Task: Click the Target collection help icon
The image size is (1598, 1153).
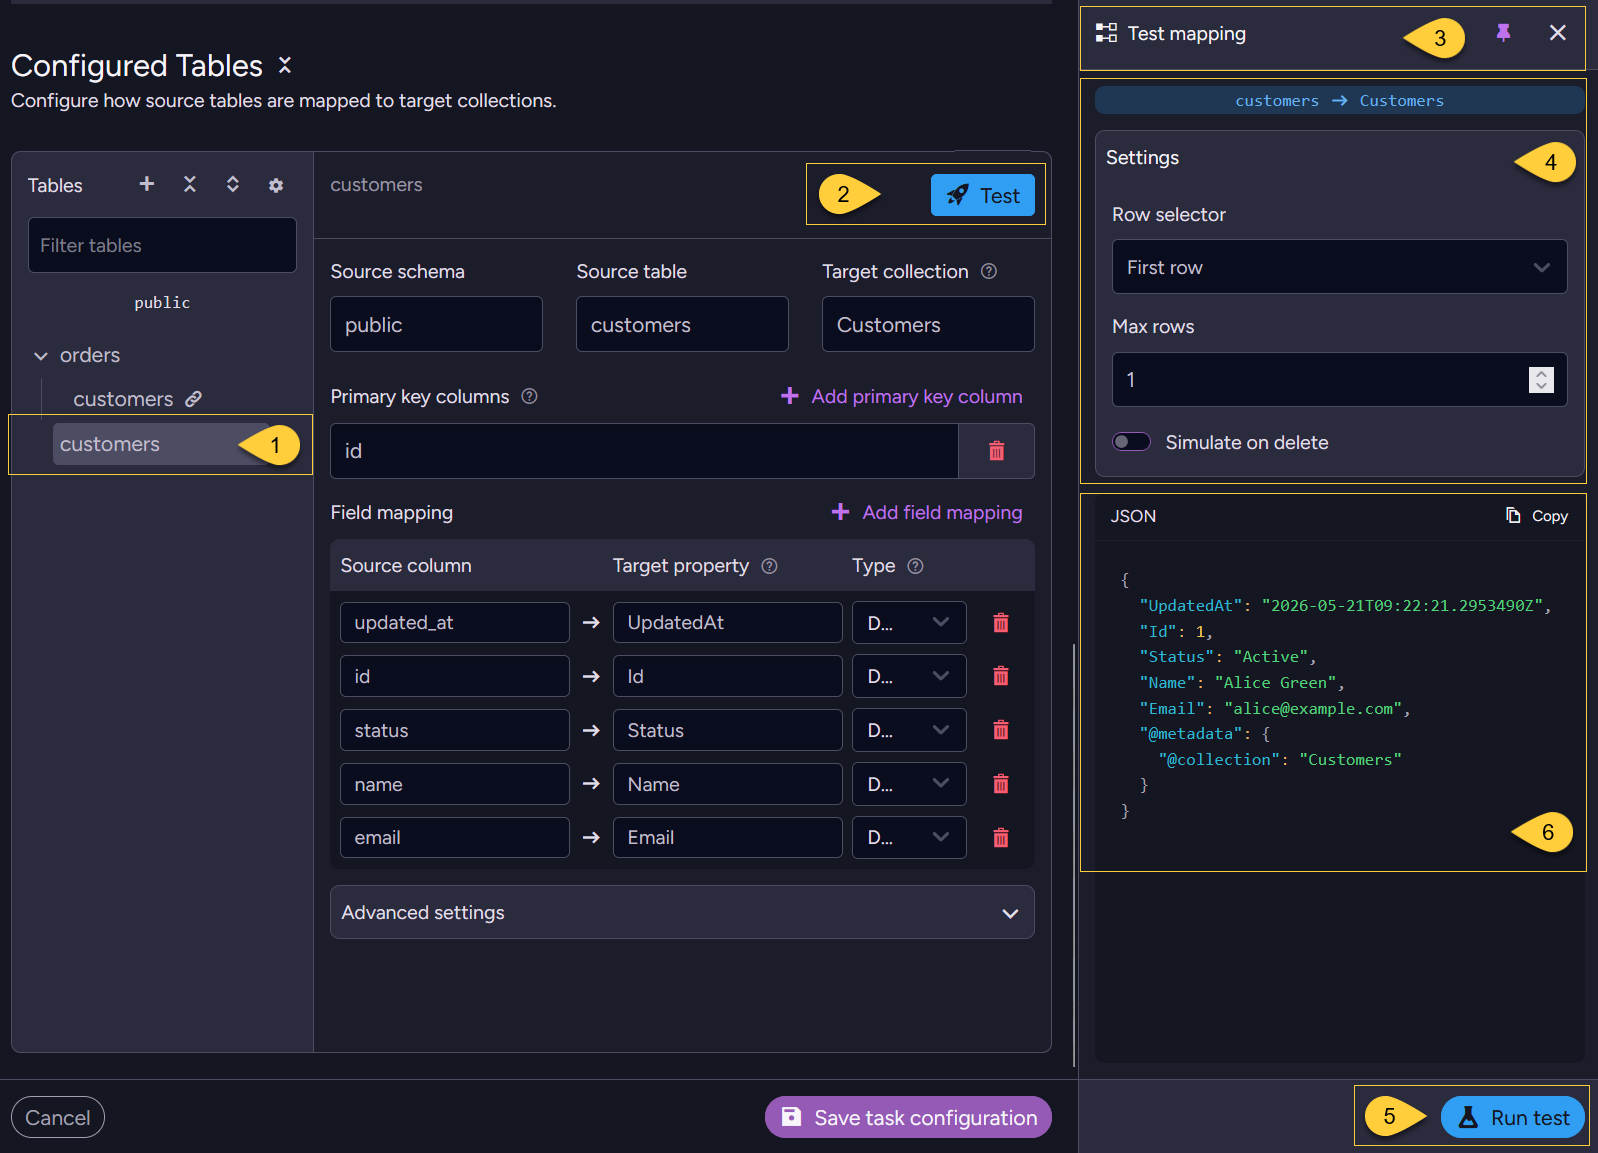Action: pos(989,271)
